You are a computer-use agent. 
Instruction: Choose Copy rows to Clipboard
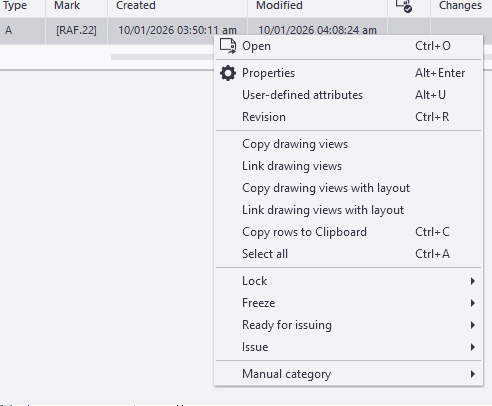348,232
